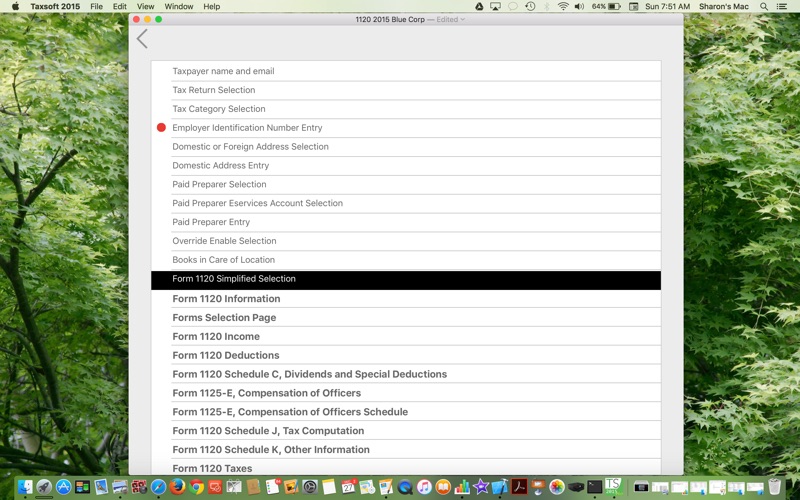Go back using the left chevron arrow
The height and width of the screenshot is (500, 800).
142,39
